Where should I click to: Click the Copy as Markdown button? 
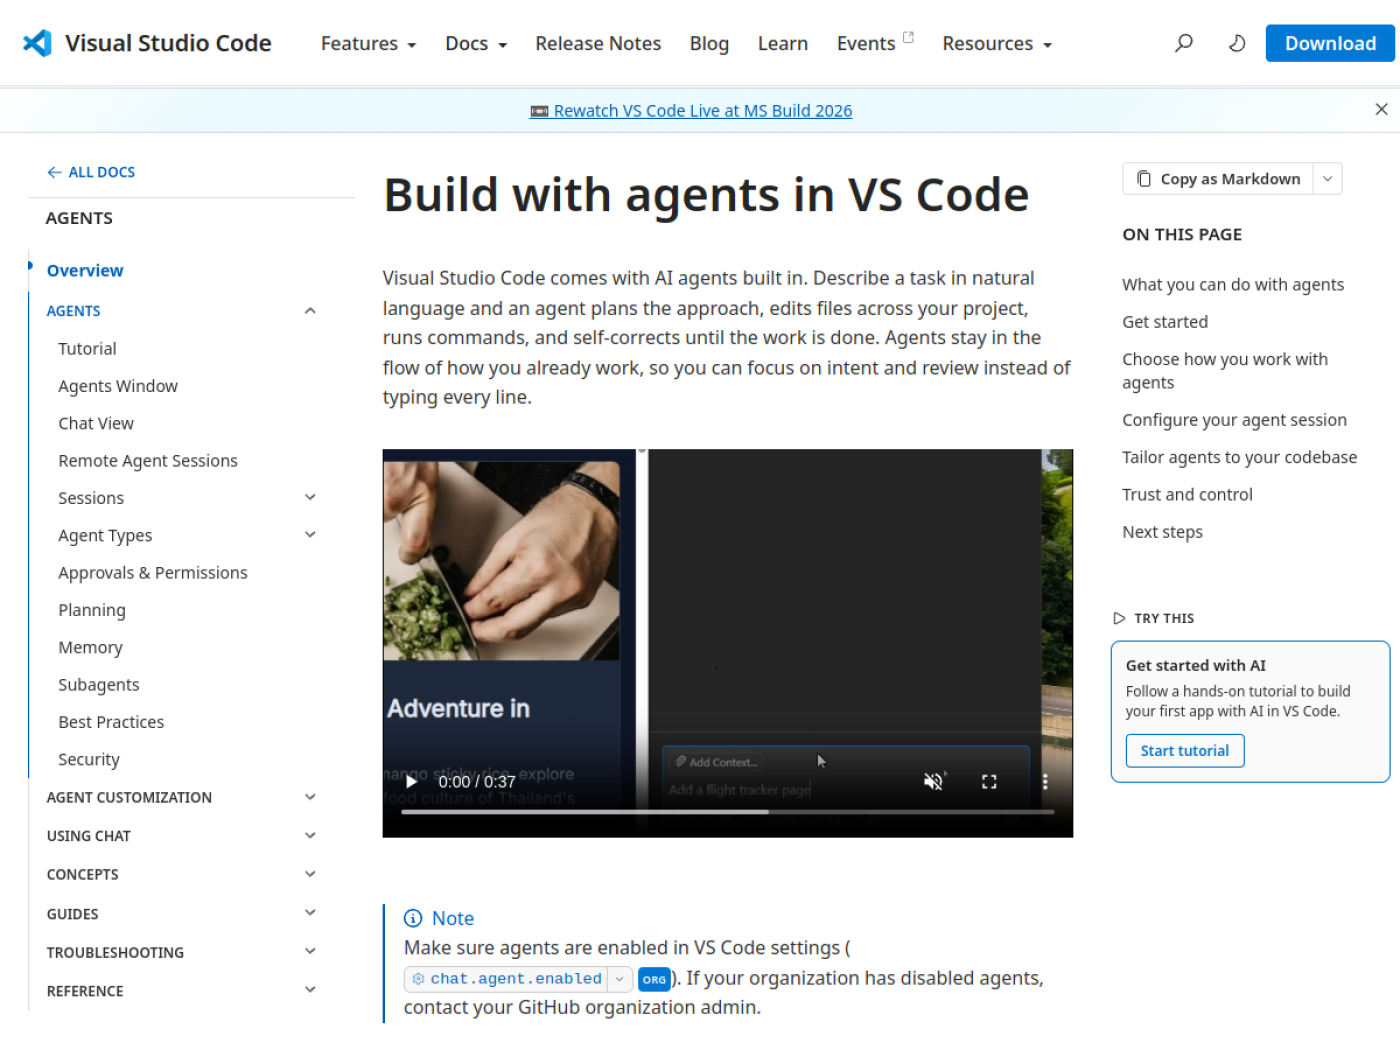(1218, 179)
